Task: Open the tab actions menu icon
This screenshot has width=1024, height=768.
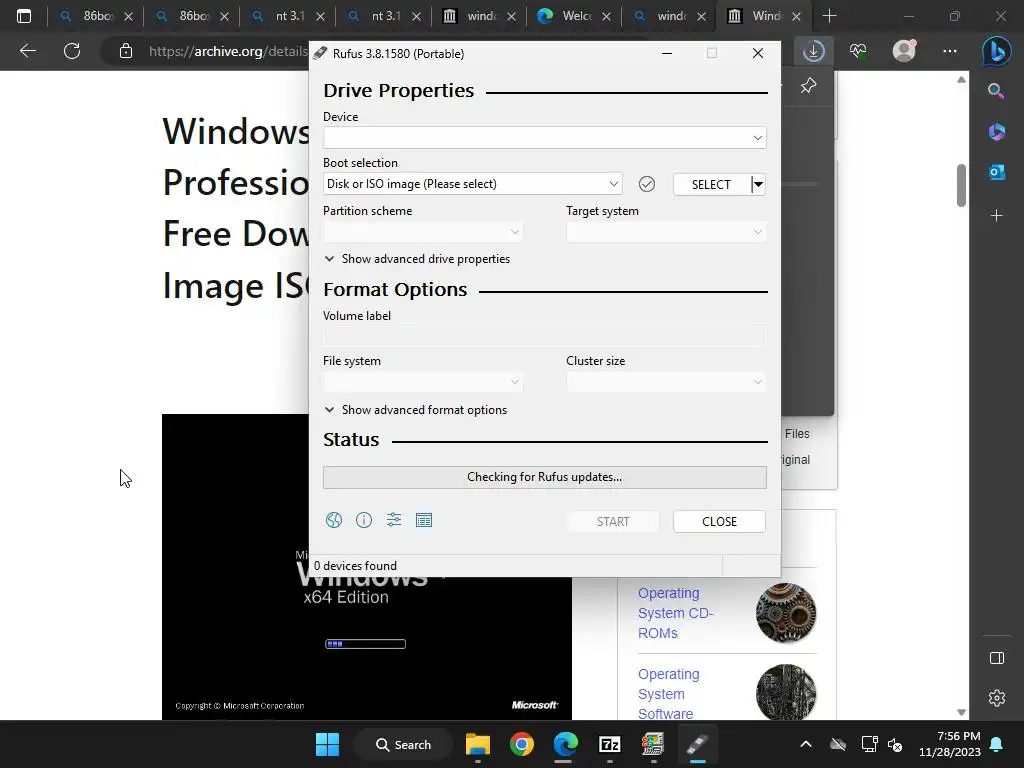Action: [x=24, y=16]
